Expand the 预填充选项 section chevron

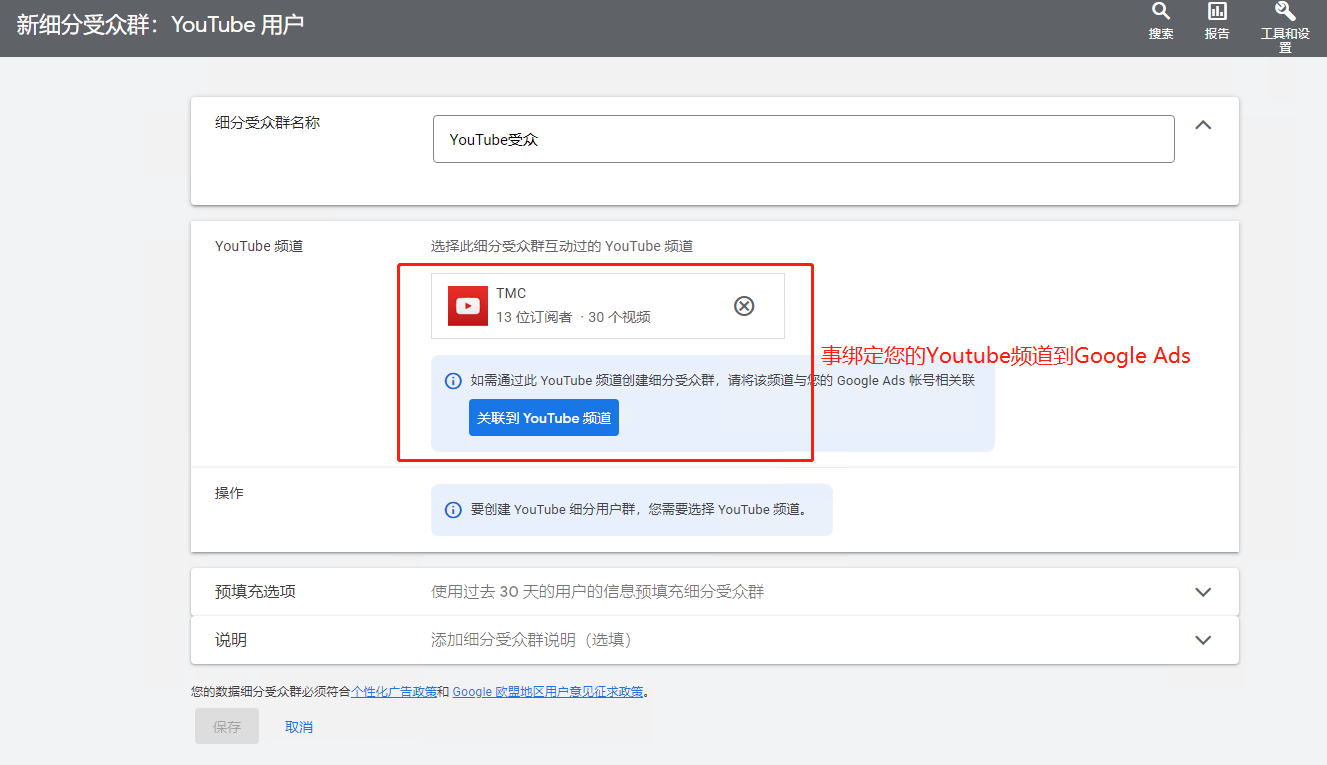1203,592
